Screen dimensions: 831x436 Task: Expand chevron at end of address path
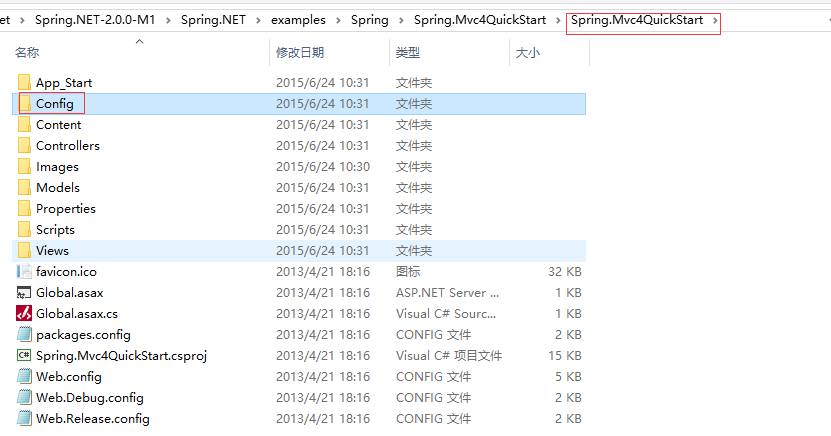pos(715,20)
